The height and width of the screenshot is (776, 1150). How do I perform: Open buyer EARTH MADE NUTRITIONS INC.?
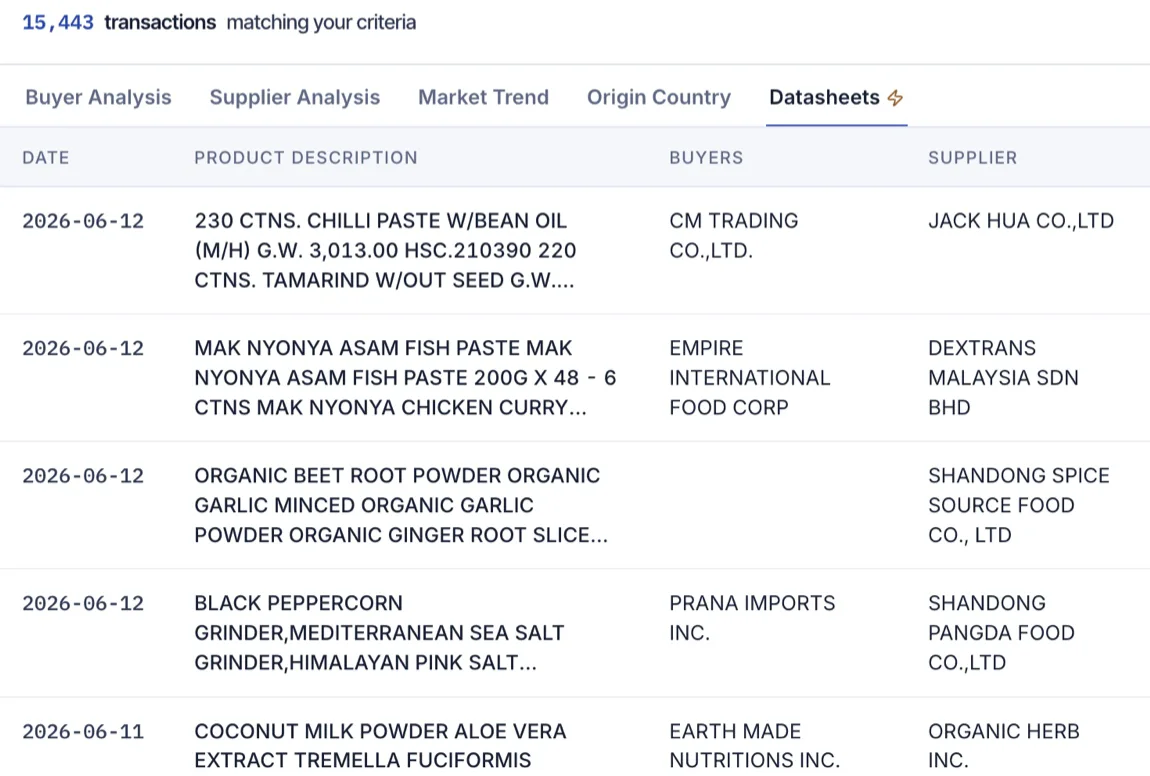click(755, 746)
